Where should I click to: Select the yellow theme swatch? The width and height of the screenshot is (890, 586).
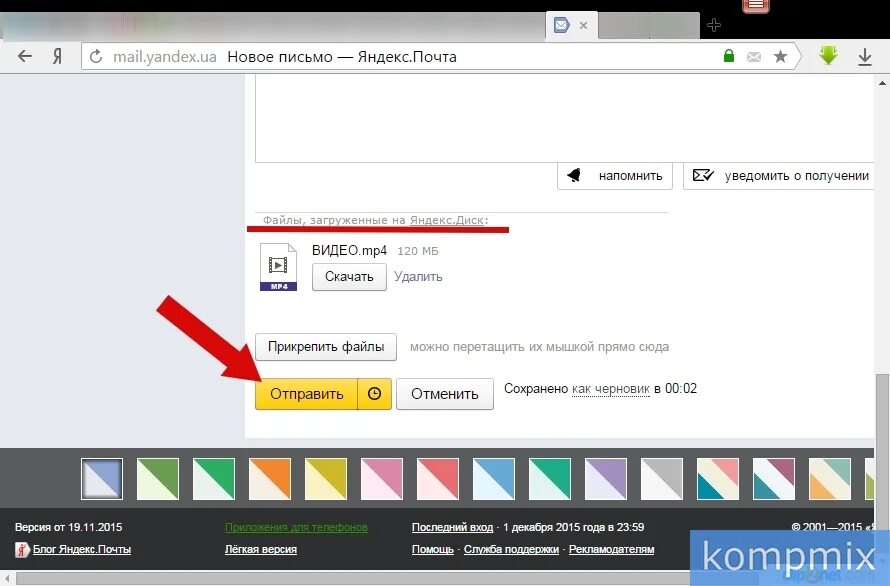coord(326,479)
